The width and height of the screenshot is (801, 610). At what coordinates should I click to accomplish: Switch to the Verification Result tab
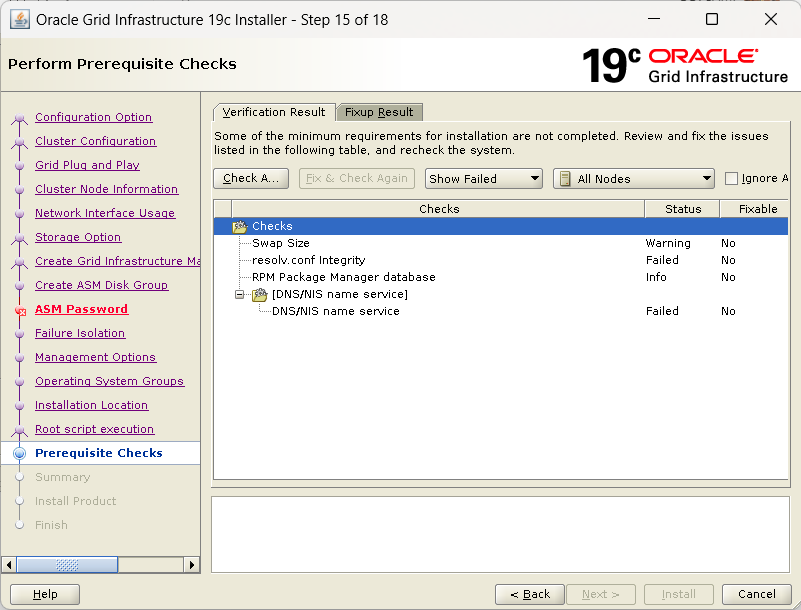[274, 112]
